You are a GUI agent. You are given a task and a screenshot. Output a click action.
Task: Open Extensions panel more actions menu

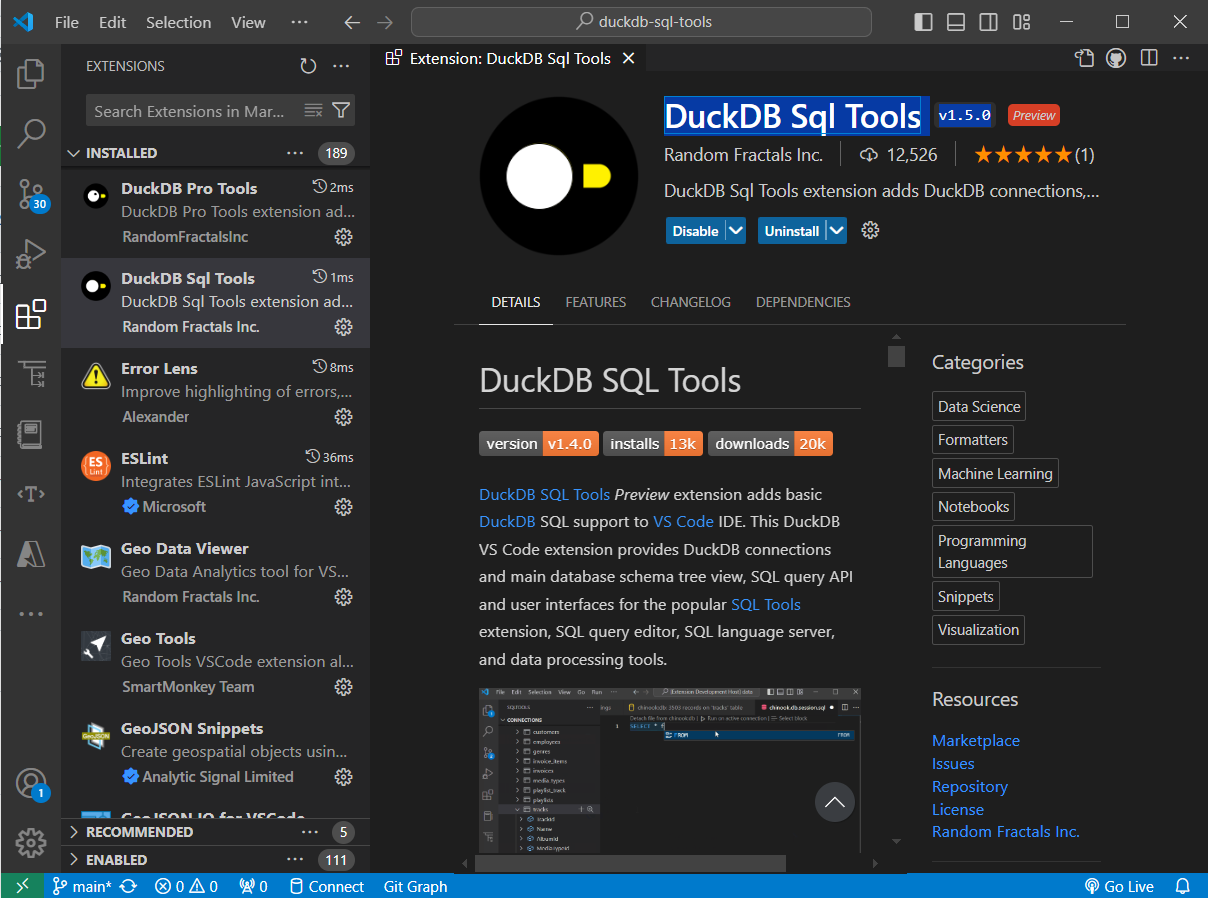tap(341, 66)
